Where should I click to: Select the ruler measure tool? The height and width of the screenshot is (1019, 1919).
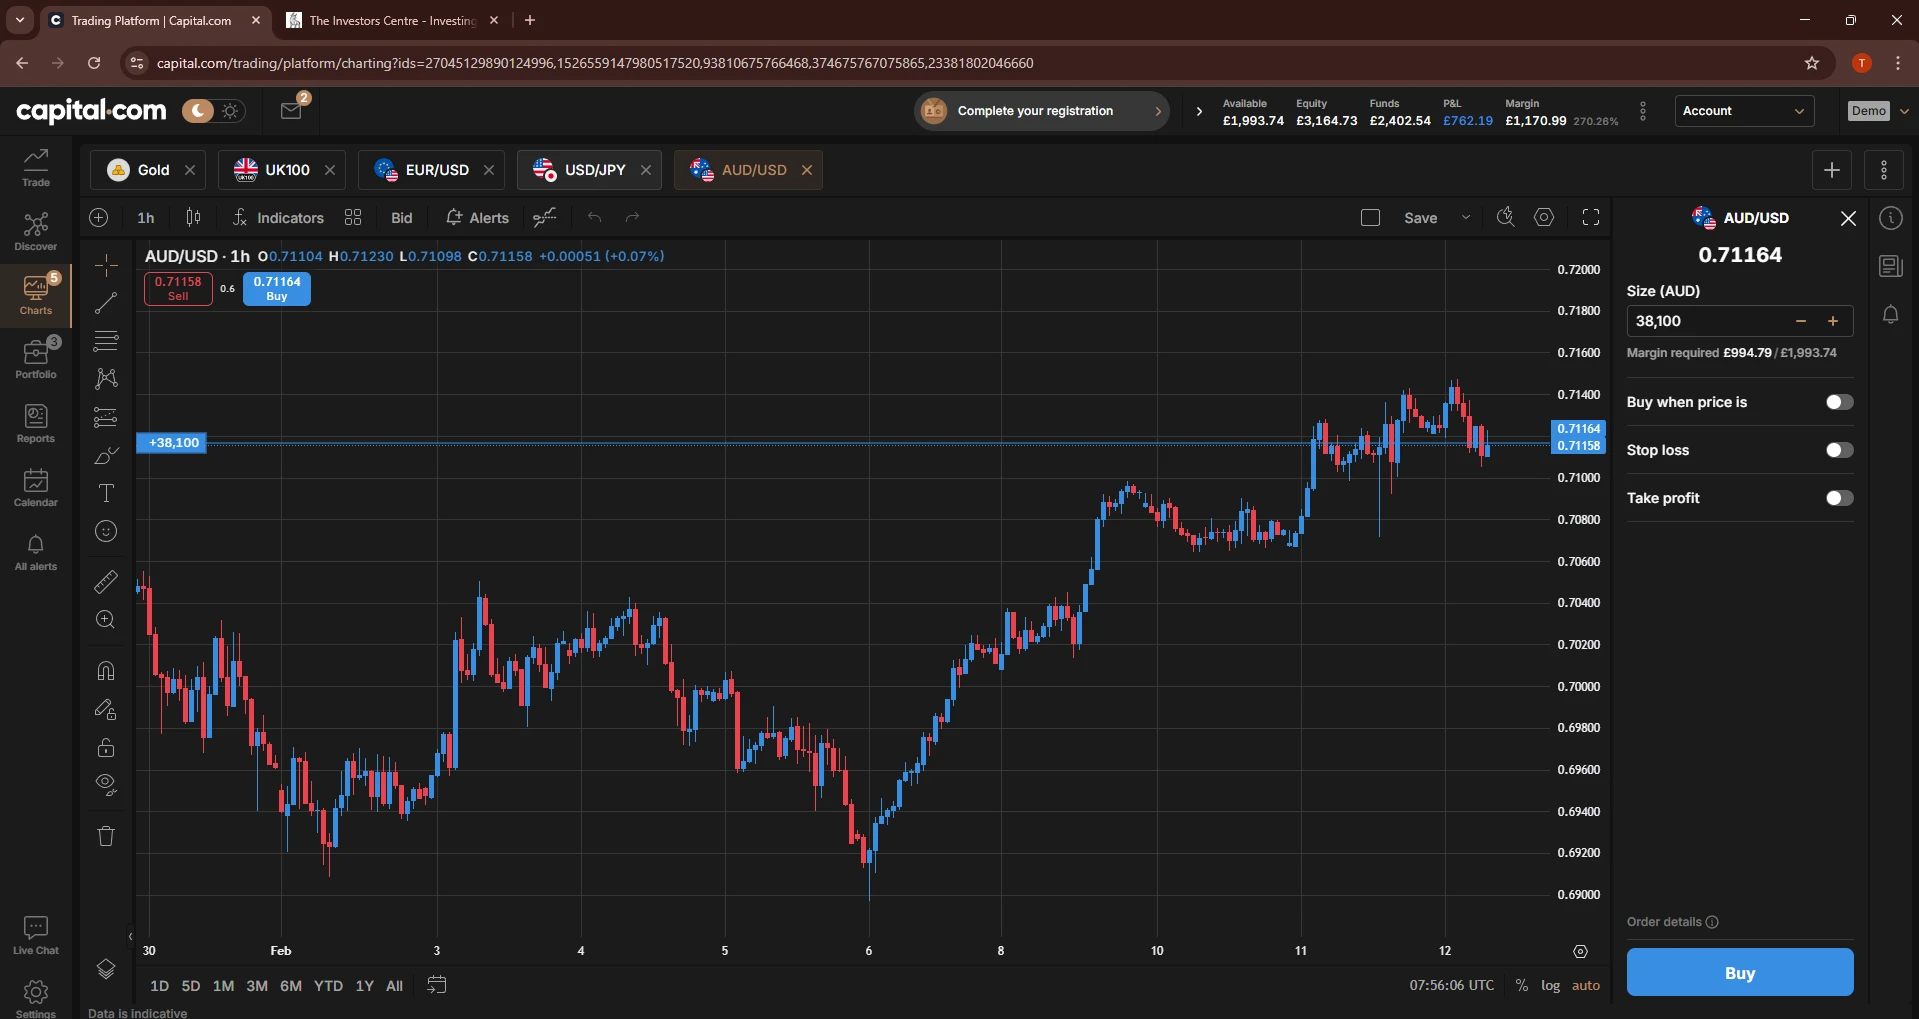pyautogui.click(x=106, y=581)
